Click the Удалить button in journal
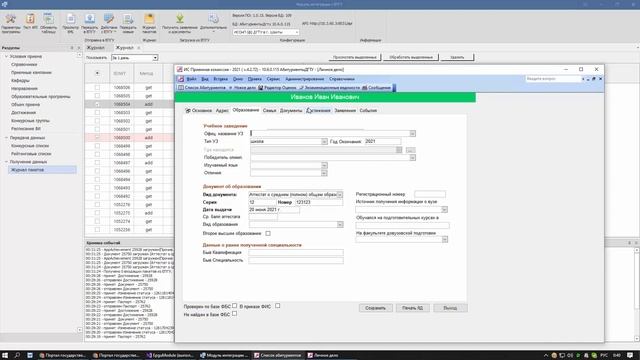This screenshot has width=640, height=360. pyautogui.click(x=457, y=57)
